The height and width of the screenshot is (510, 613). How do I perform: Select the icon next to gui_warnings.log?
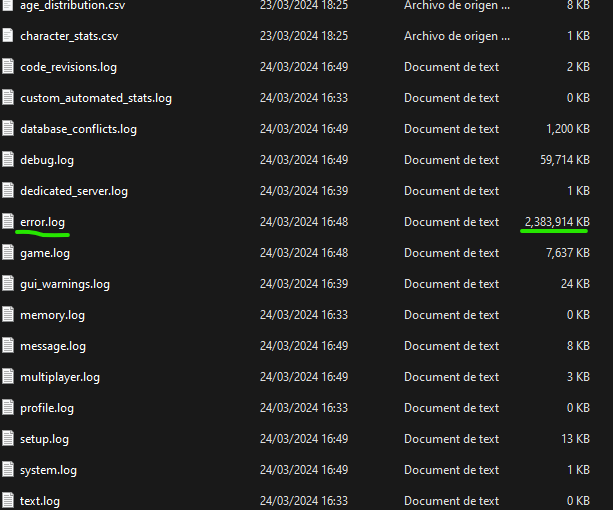click(7, 283)
